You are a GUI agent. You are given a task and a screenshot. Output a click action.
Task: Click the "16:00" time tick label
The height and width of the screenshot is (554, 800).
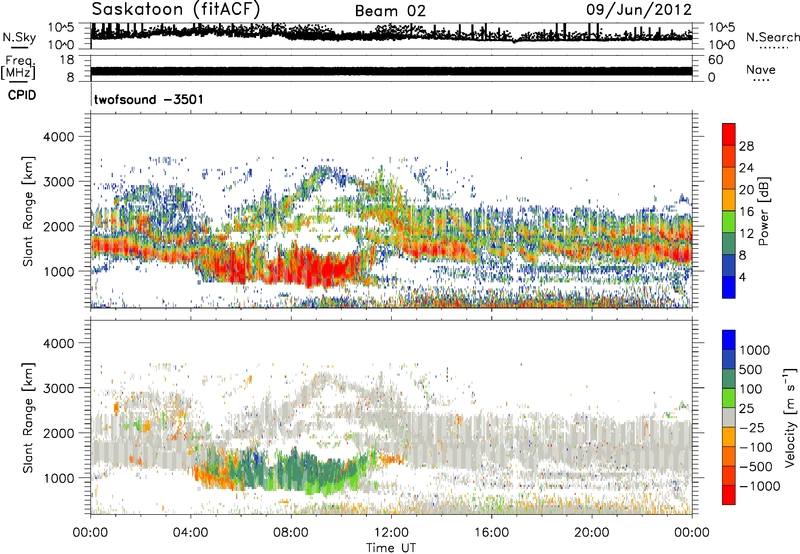[x=491, y=533]
